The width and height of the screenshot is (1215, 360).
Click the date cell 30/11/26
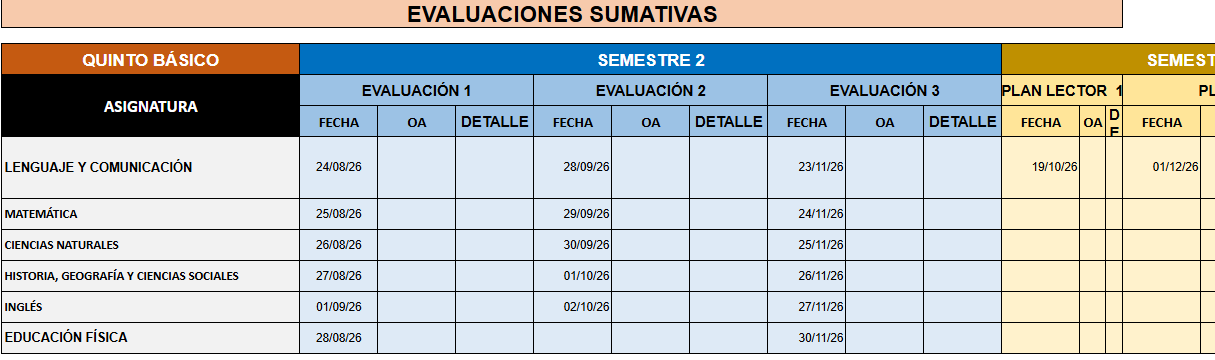pyautogui.click(x=807, y=338)
